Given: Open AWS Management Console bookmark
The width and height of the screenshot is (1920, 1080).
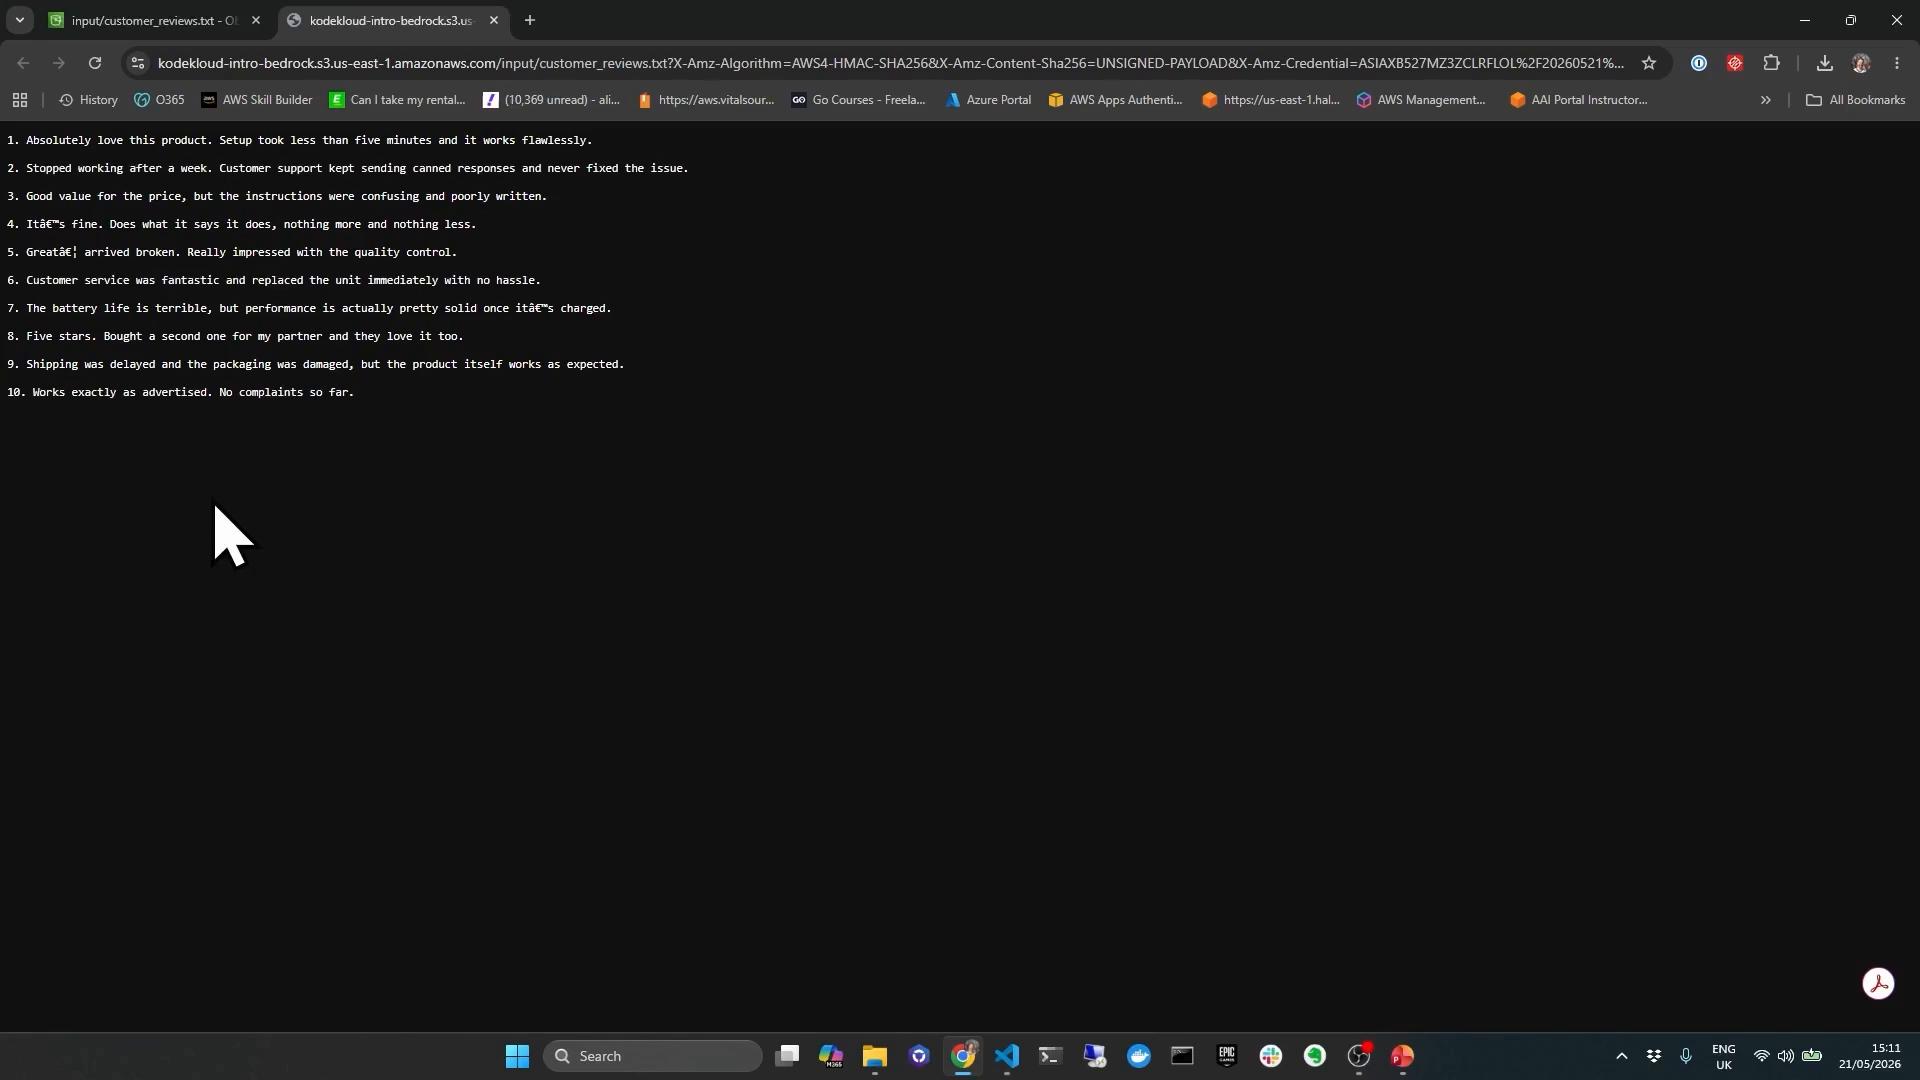Looking at the screenshot, I should click(x=1421, y=100).
